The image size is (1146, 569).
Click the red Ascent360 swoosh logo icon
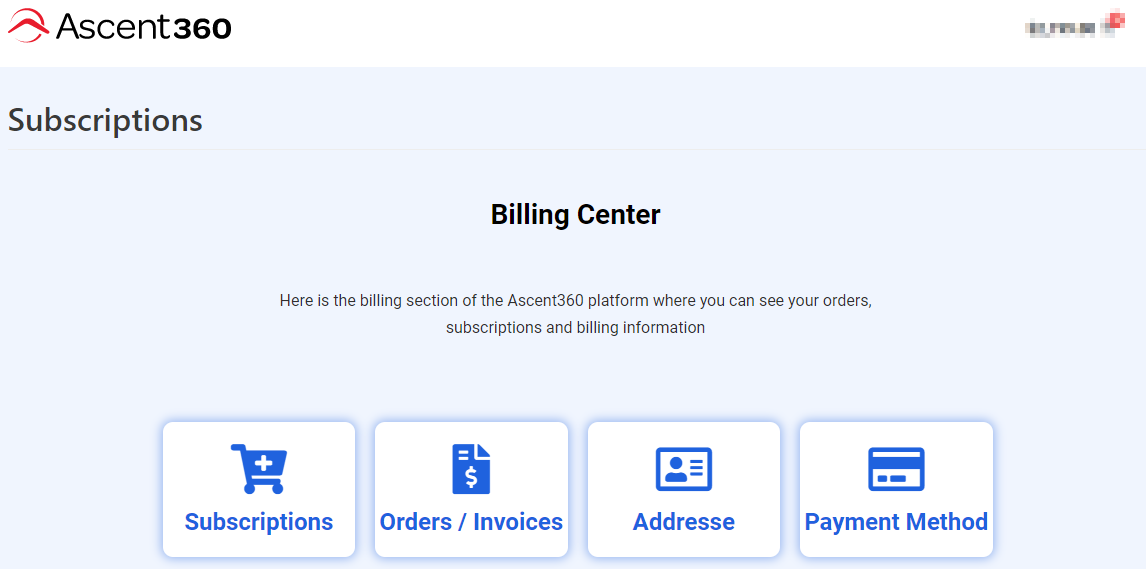click(x=28, y=26)
